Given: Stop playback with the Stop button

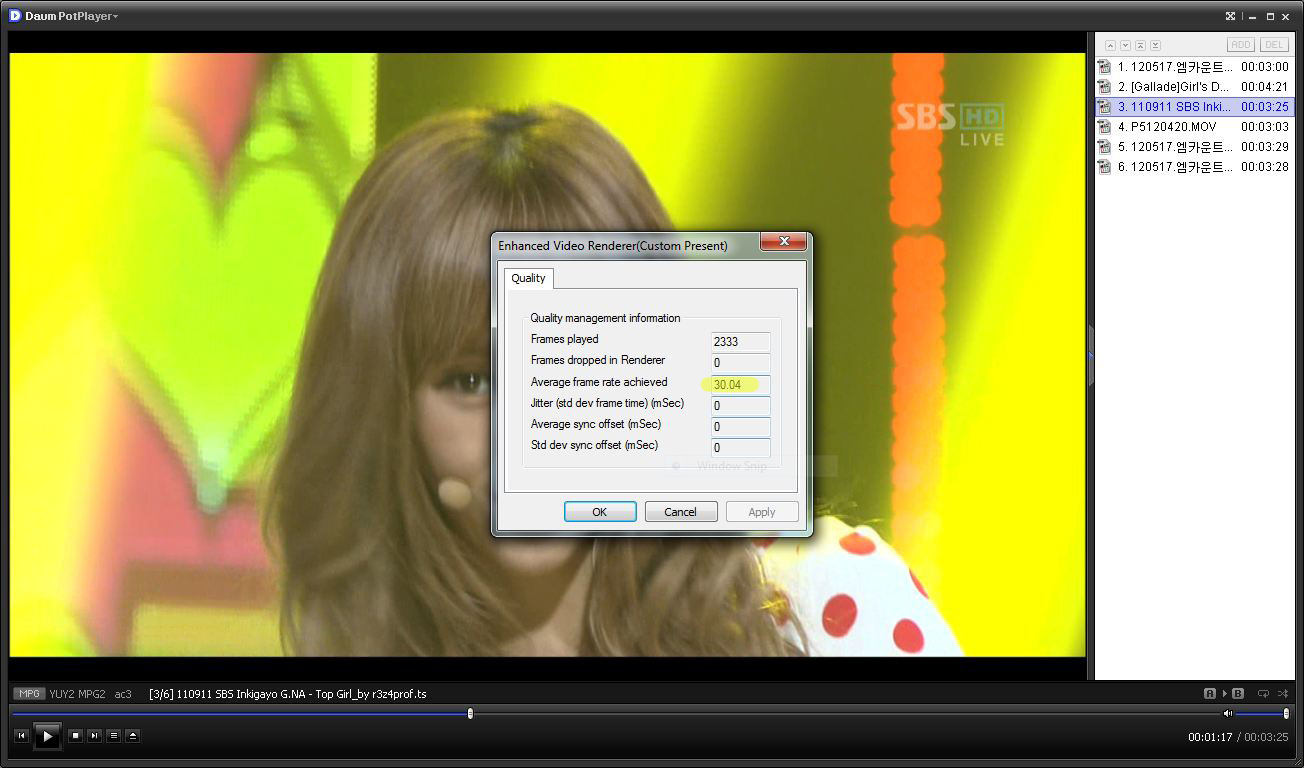Looking at the screenshot, I should pyautogui.click(x=75, y=736).
